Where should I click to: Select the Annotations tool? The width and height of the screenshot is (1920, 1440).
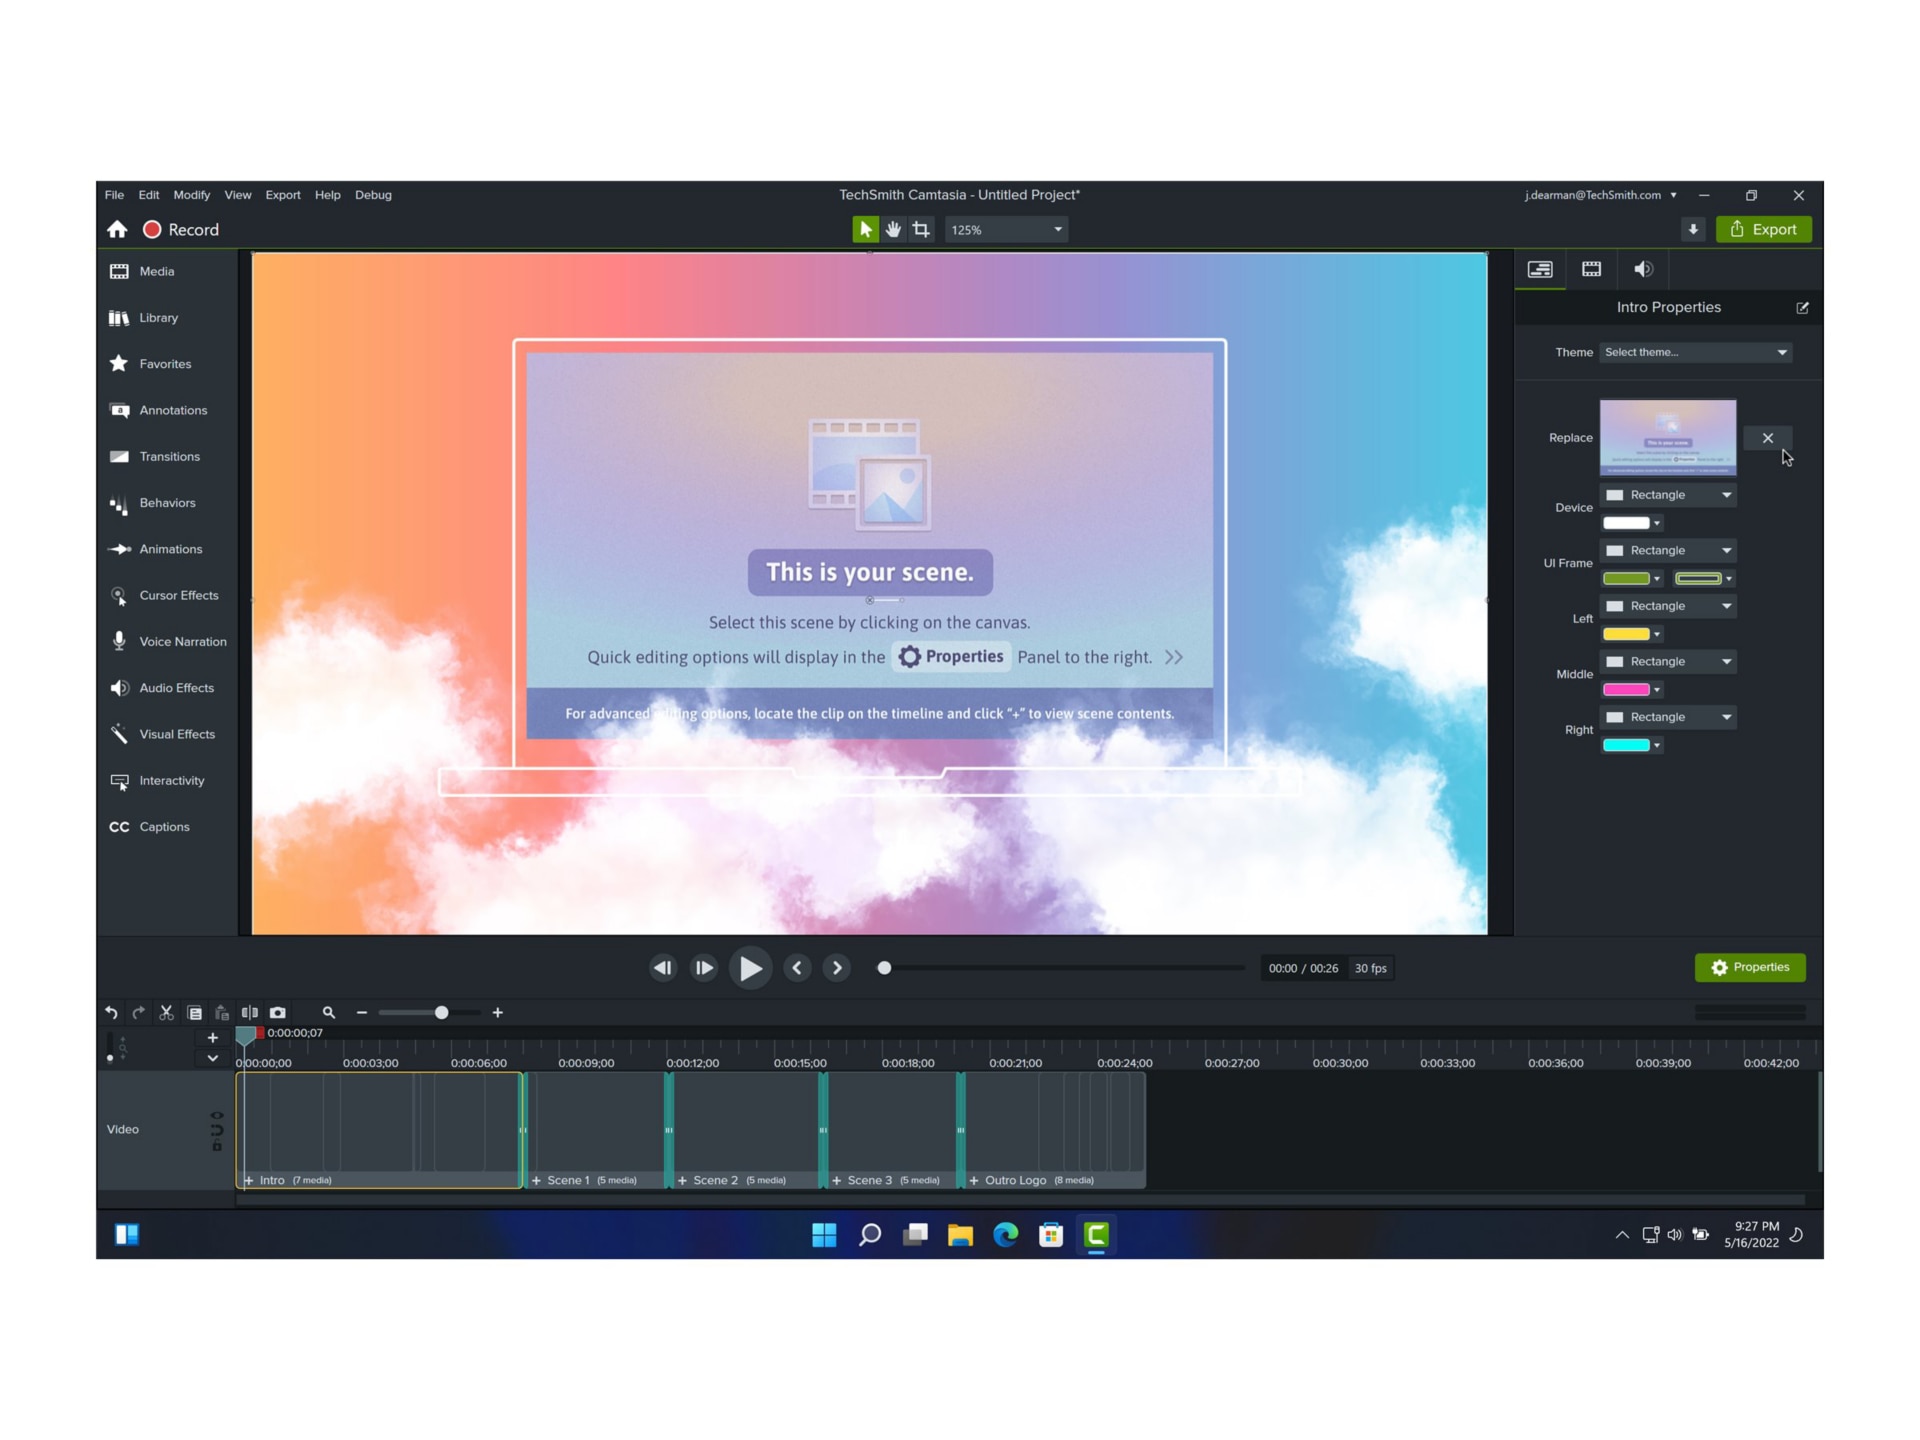(172, 410)
